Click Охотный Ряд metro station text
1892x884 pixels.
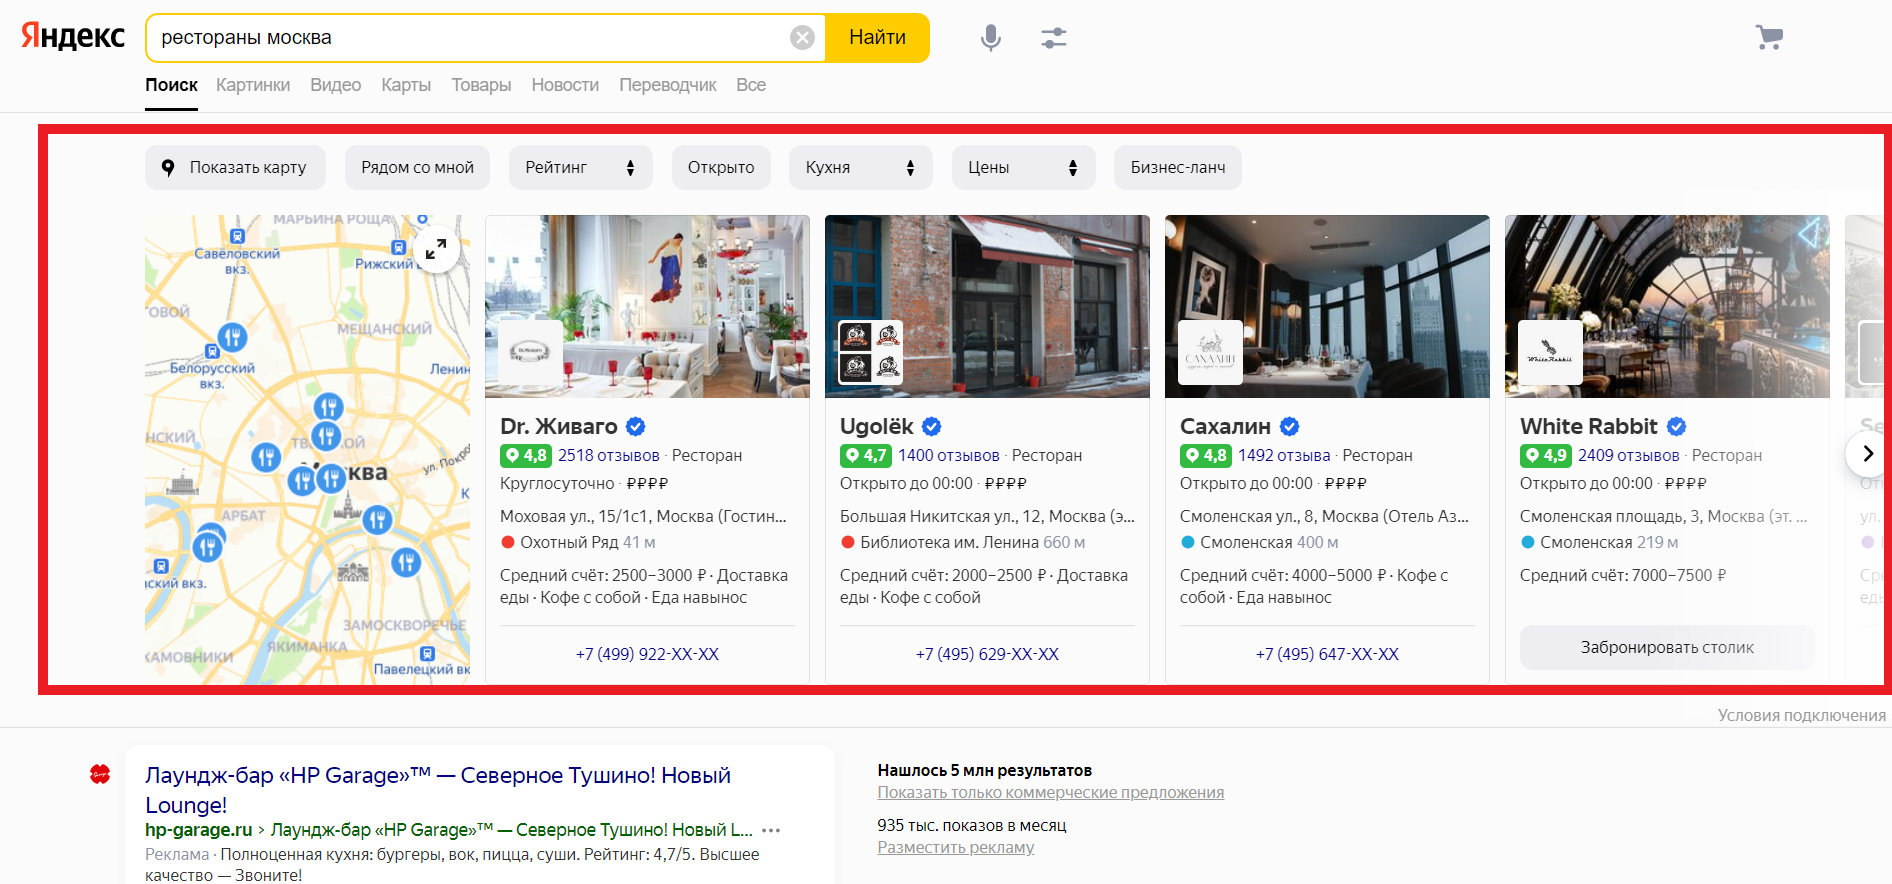pos(569,543)
